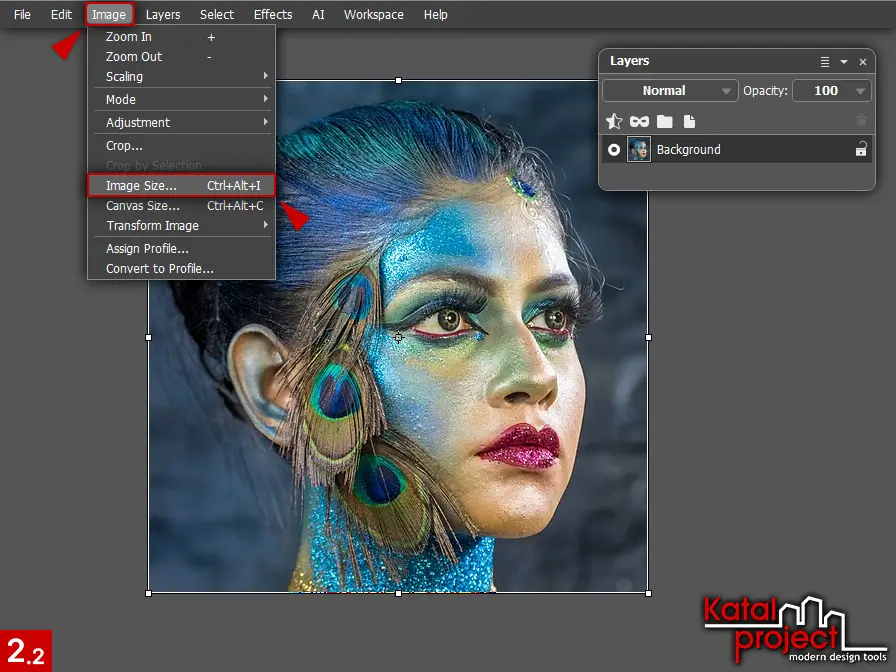Toggle the Background layer lock icon

860,150
